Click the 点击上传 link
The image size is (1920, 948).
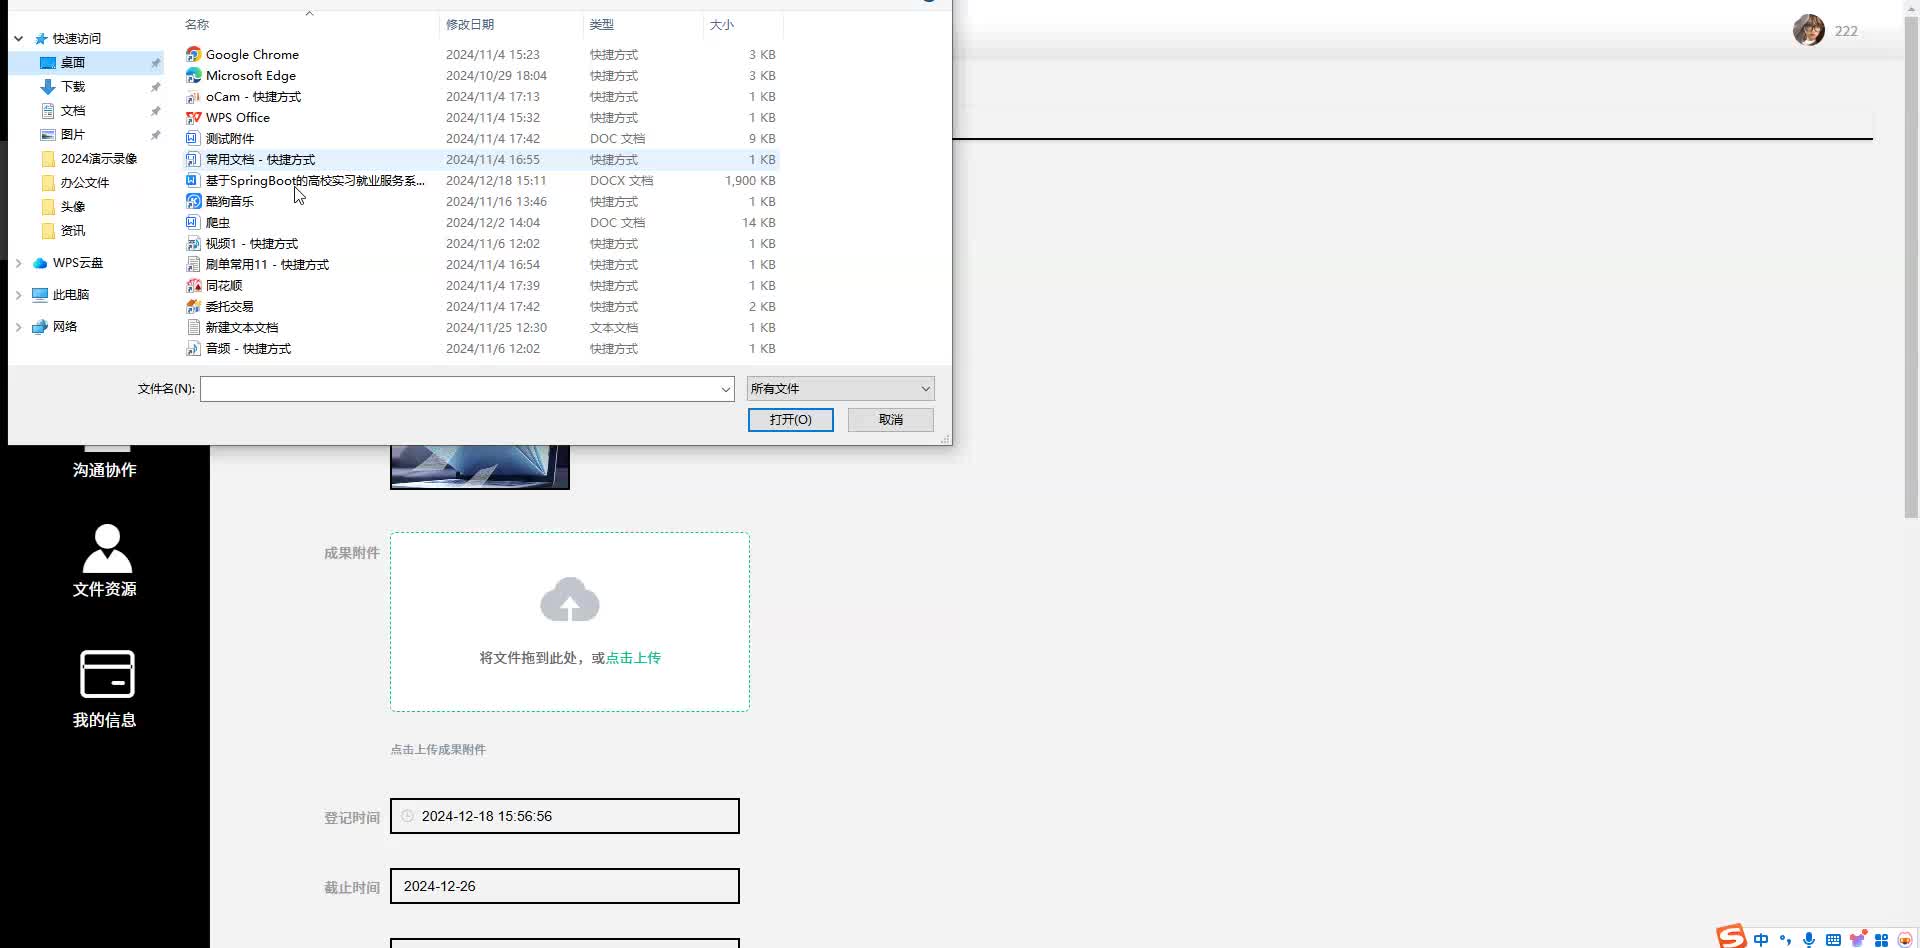tap(633, 658)
